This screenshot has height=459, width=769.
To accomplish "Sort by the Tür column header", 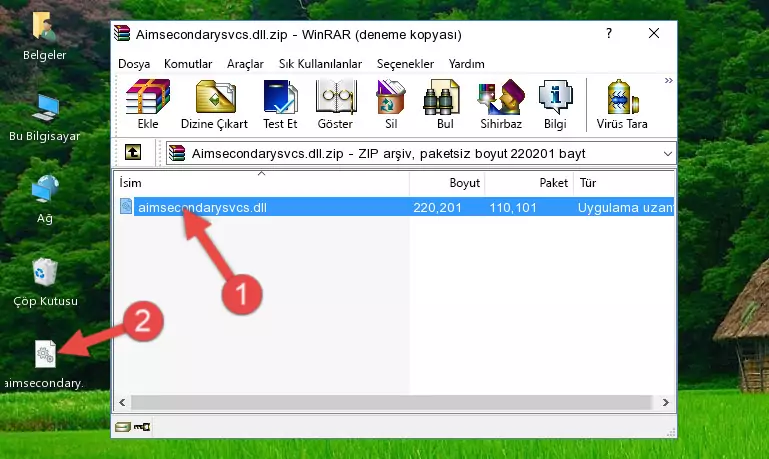I will 624,183.
